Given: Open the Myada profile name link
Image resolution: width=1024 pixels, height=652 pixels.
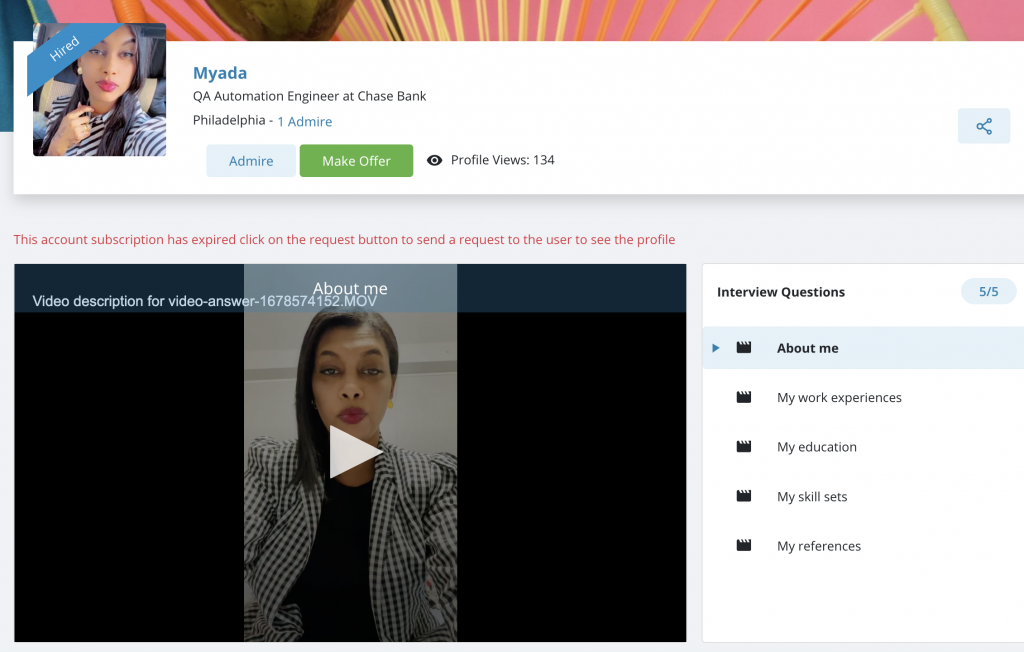Looking at the screenshot, I should click(220, 73).
